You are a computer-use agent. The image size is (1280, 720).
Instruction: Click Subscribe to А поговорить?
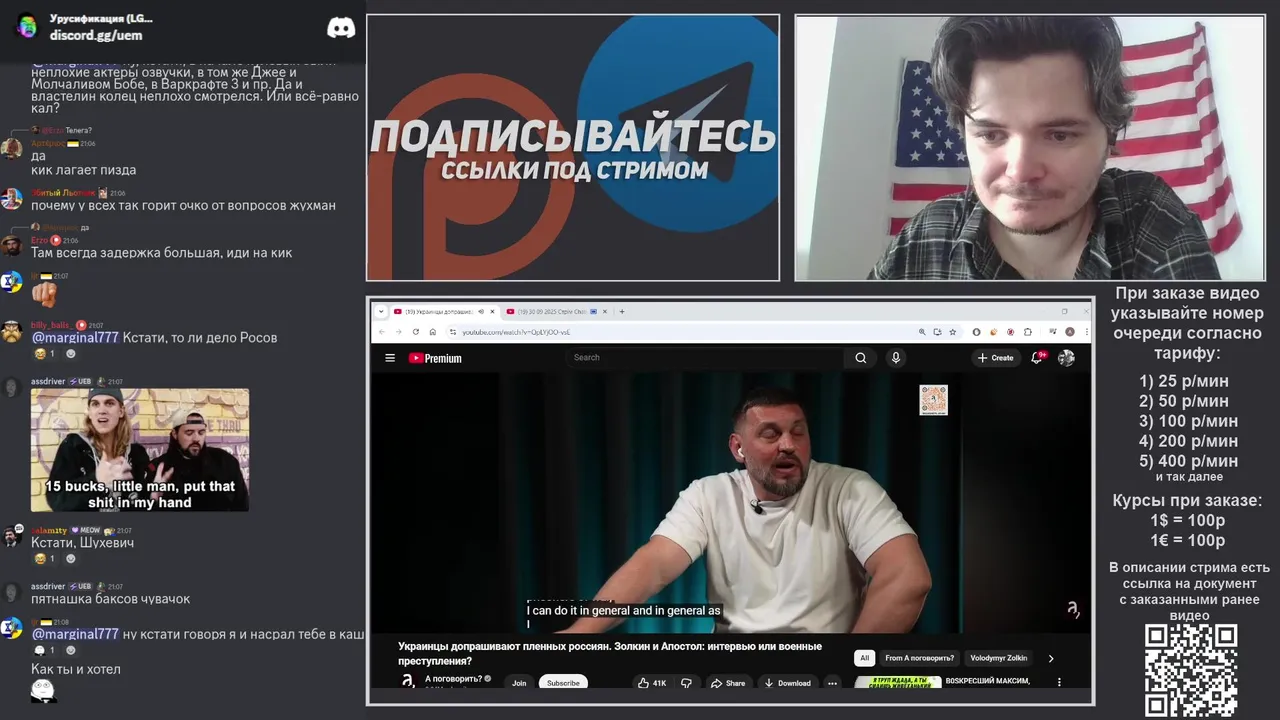tap(563, 683)
